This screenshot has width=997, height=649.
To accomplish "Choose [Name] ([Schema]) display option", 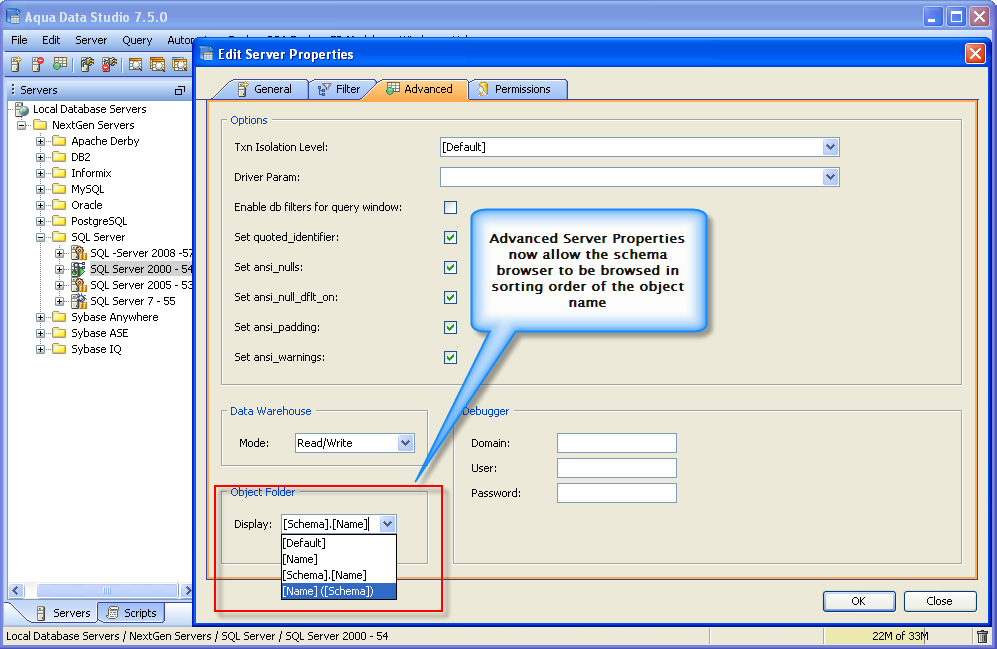I will (x=339, y=591).
